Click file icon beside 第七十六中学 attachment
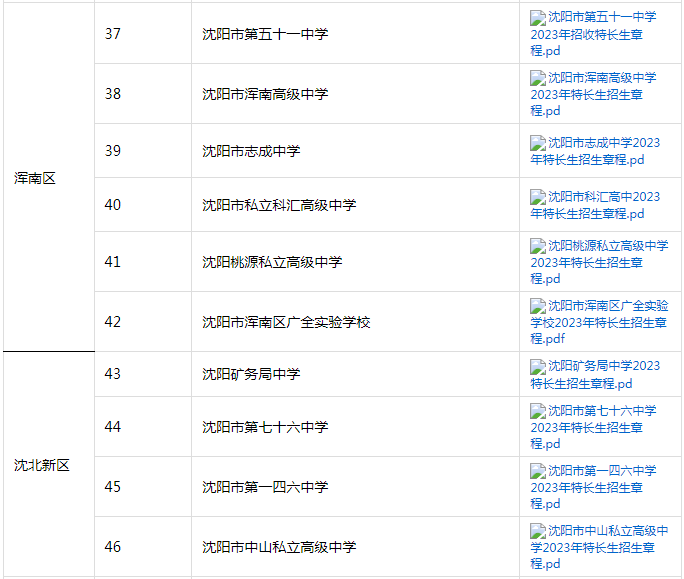 [x=538, y=411]
